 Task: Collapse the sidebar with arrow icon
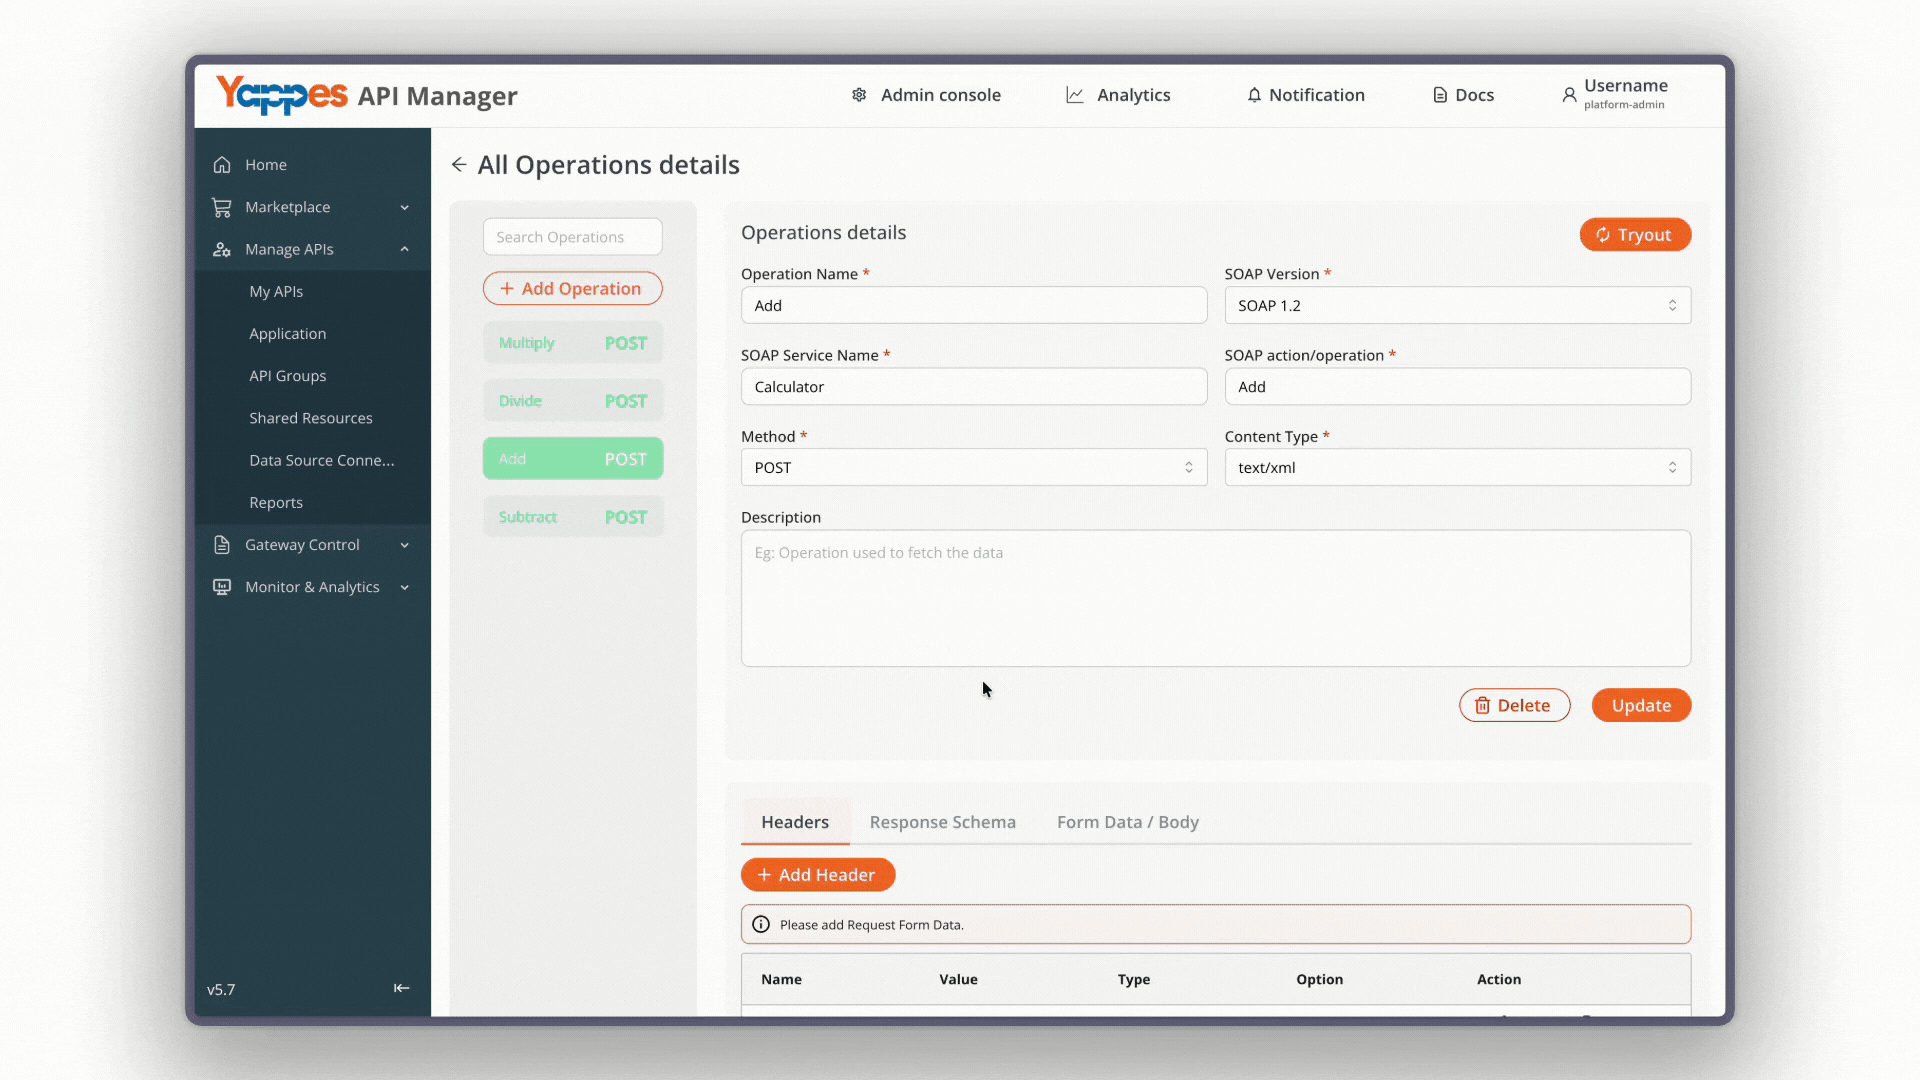[401, 988]
